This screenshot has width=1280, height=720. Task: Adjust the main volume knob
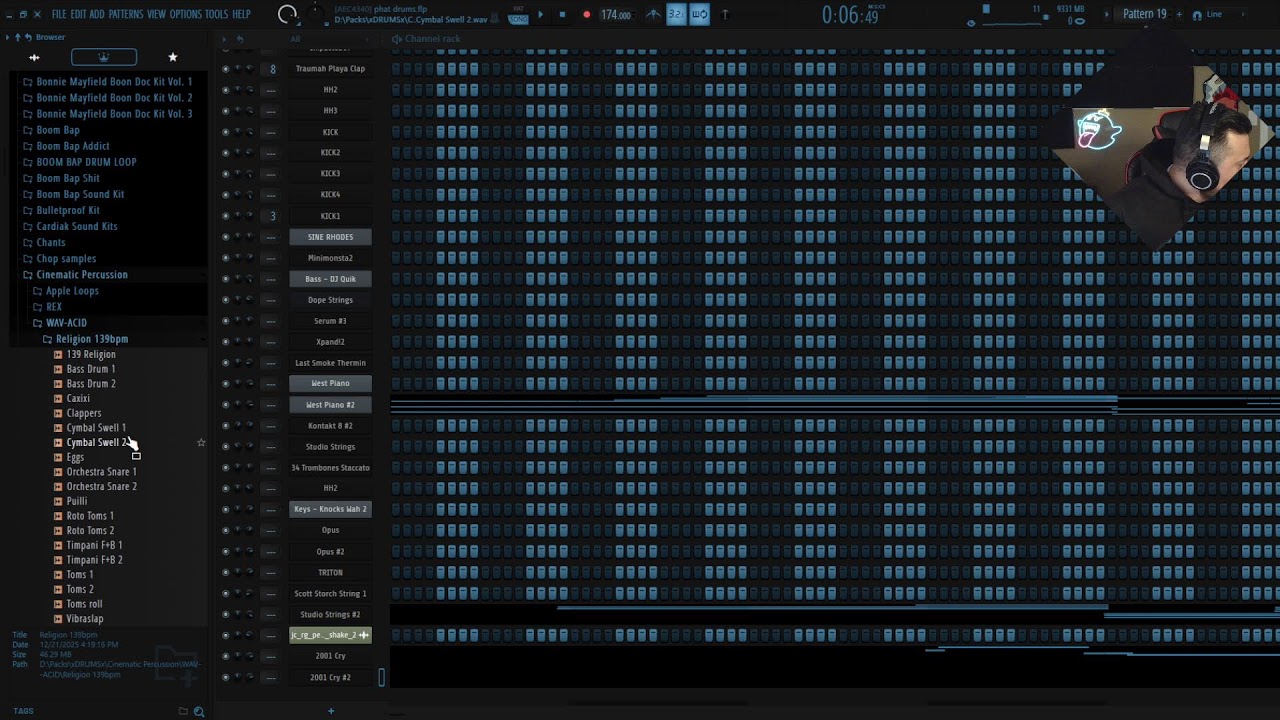click(x=287, y=14)
